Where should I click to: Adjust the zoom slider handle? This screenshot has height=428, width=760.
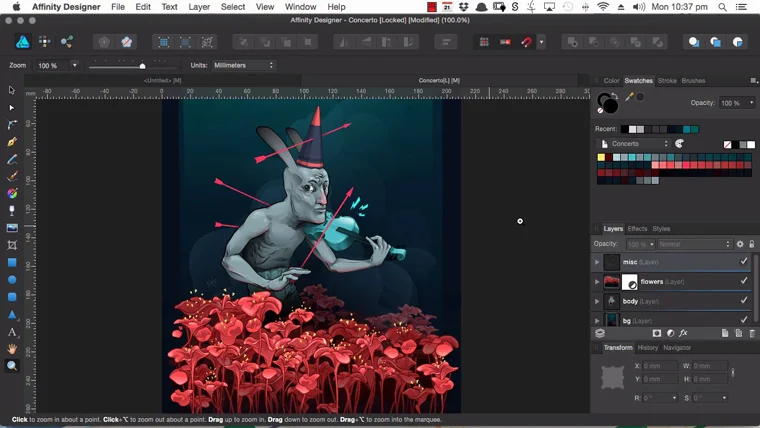pos(142,66)
